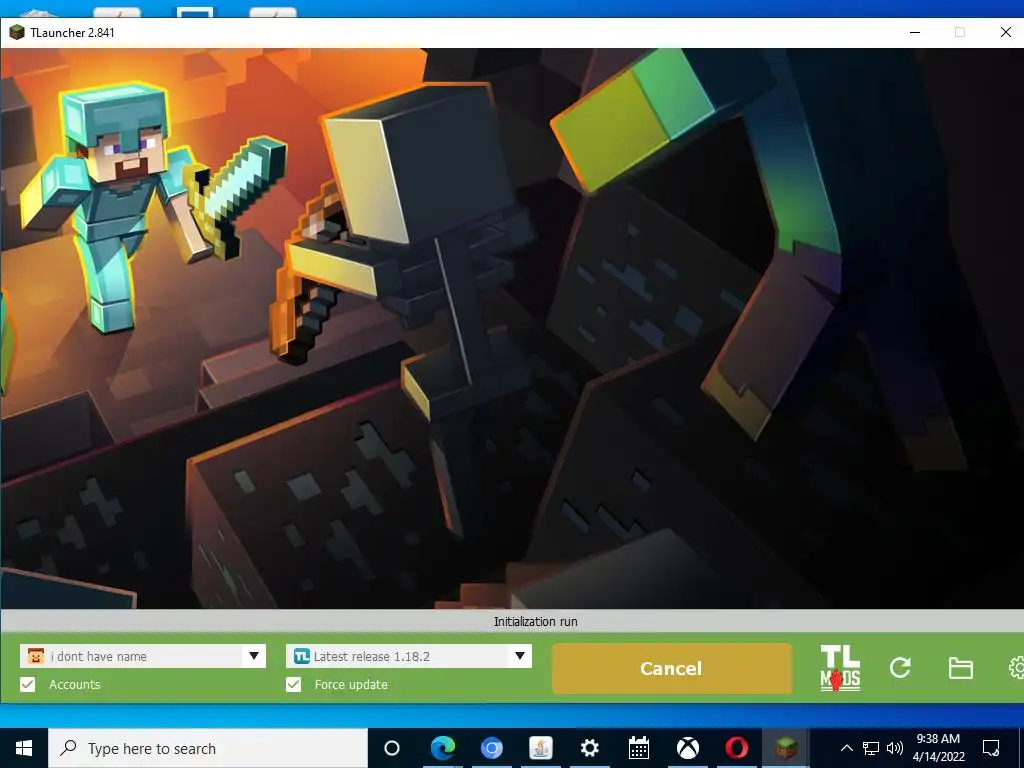Screen dimensions: 1024x768
Task: Click the Cancel button
Action: (671, 668)
